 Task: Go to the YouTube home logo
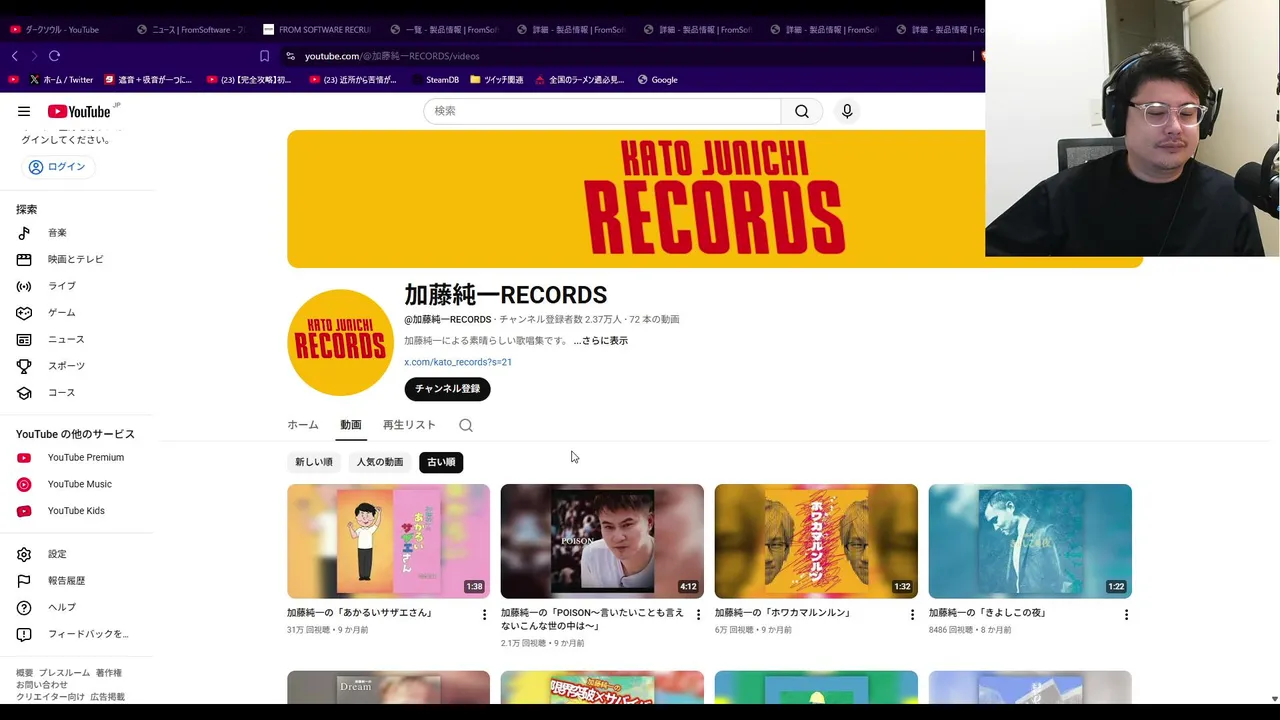tap(79, 111)
